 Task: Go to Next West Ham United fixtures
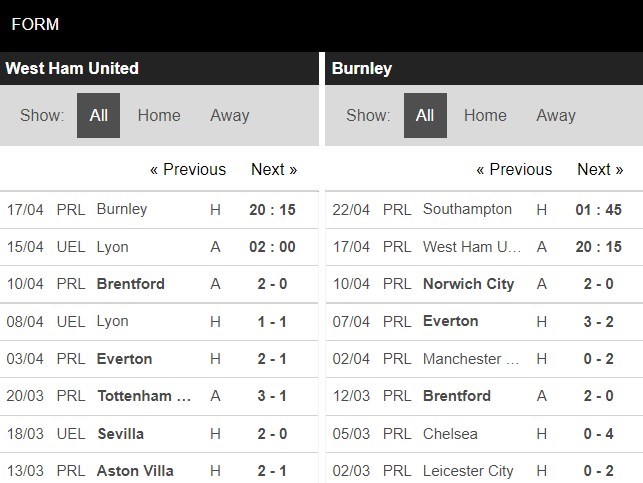click(274, 169)
